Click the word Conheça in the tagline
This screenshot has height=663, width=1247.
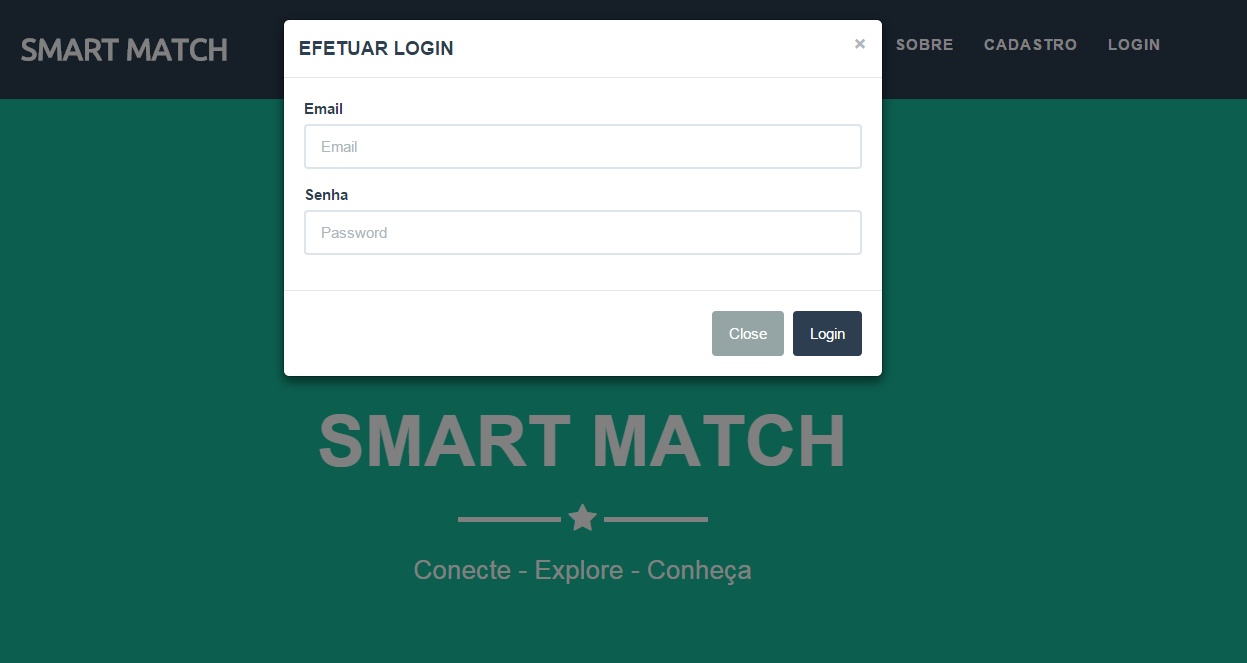(x=699, y=571)
